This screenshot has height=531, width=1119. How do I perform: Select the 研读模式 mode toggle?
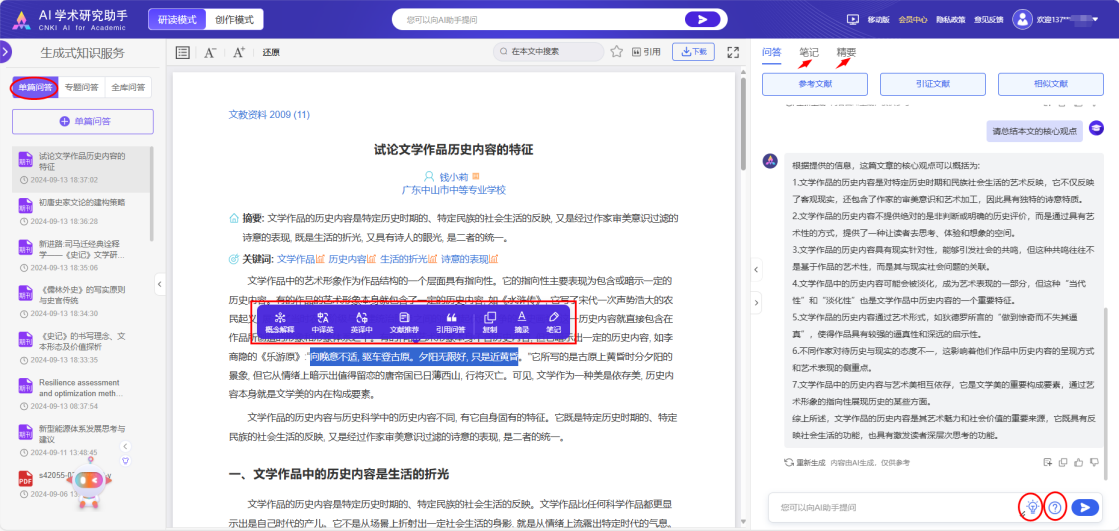point(179,19)
